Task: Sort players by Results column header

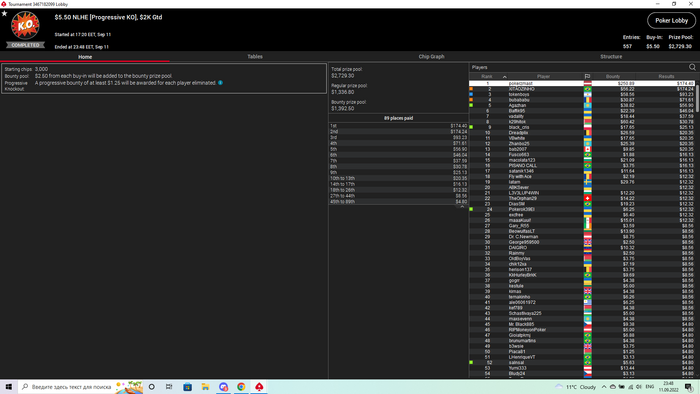Action: click(666, 76)
